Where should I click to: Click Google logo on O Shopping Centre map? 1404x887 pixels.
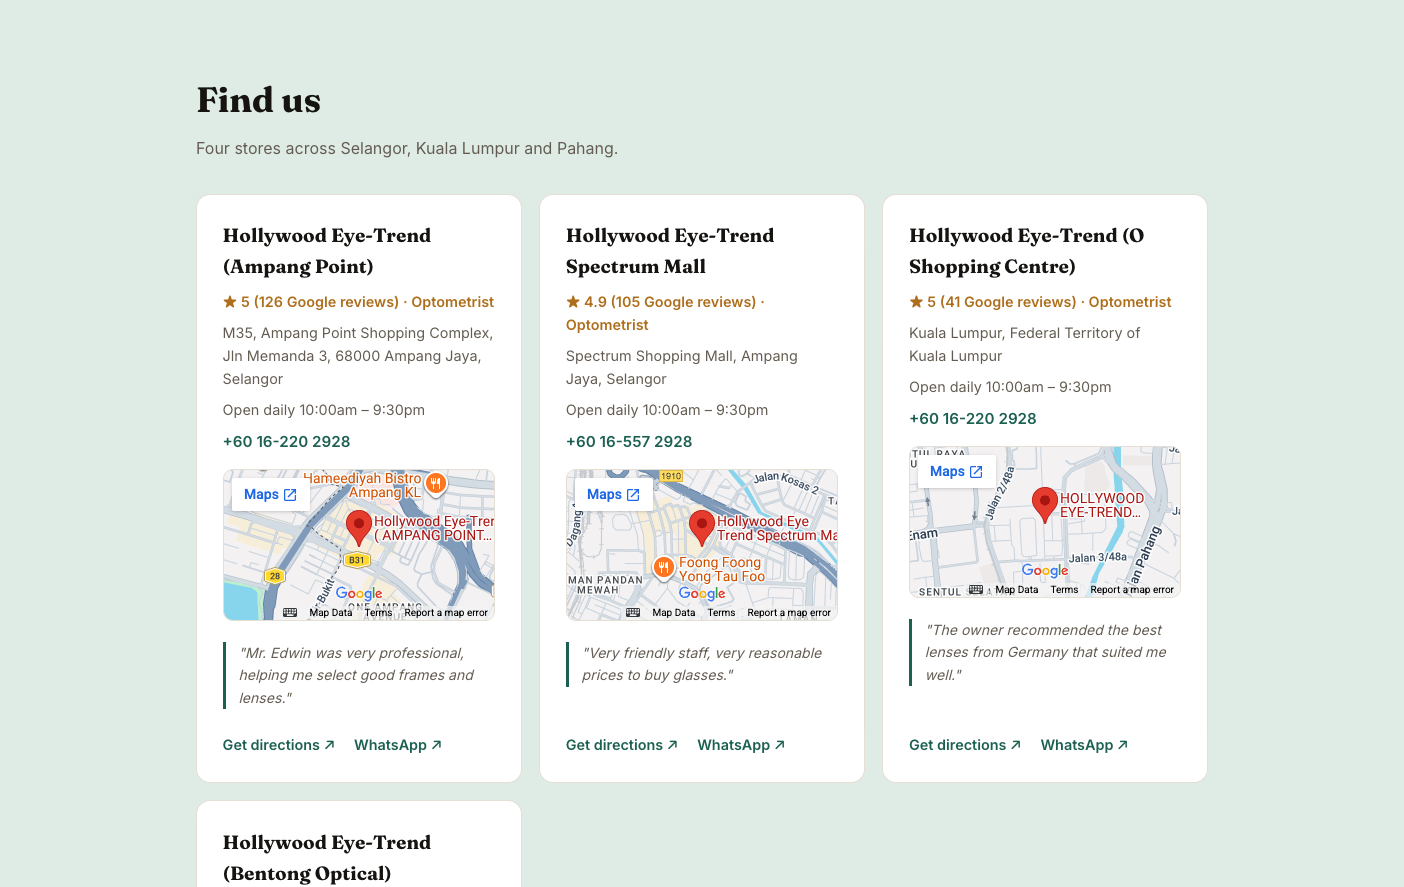tap(1045, 570)
